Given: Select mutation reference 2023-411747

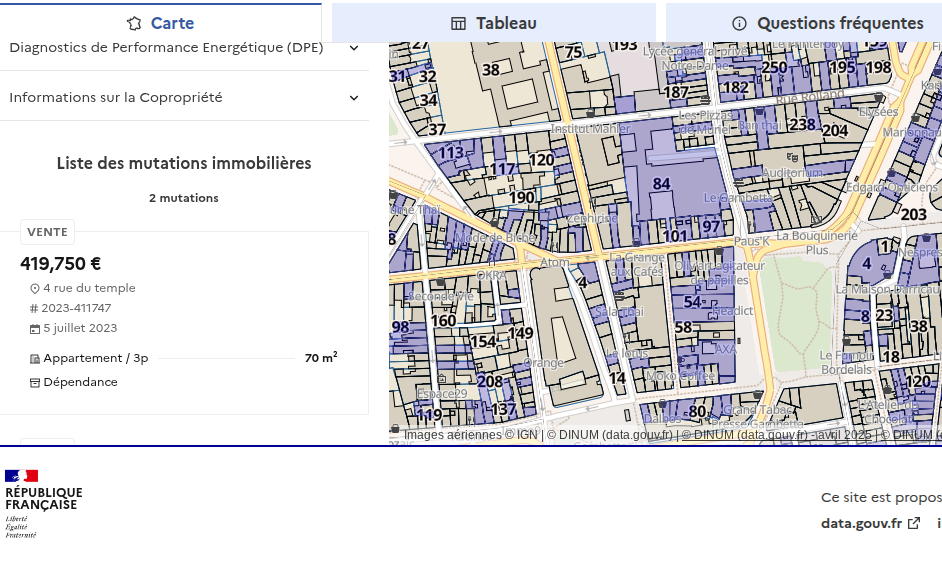Looking at the screenshot, I should coord(76,308).
